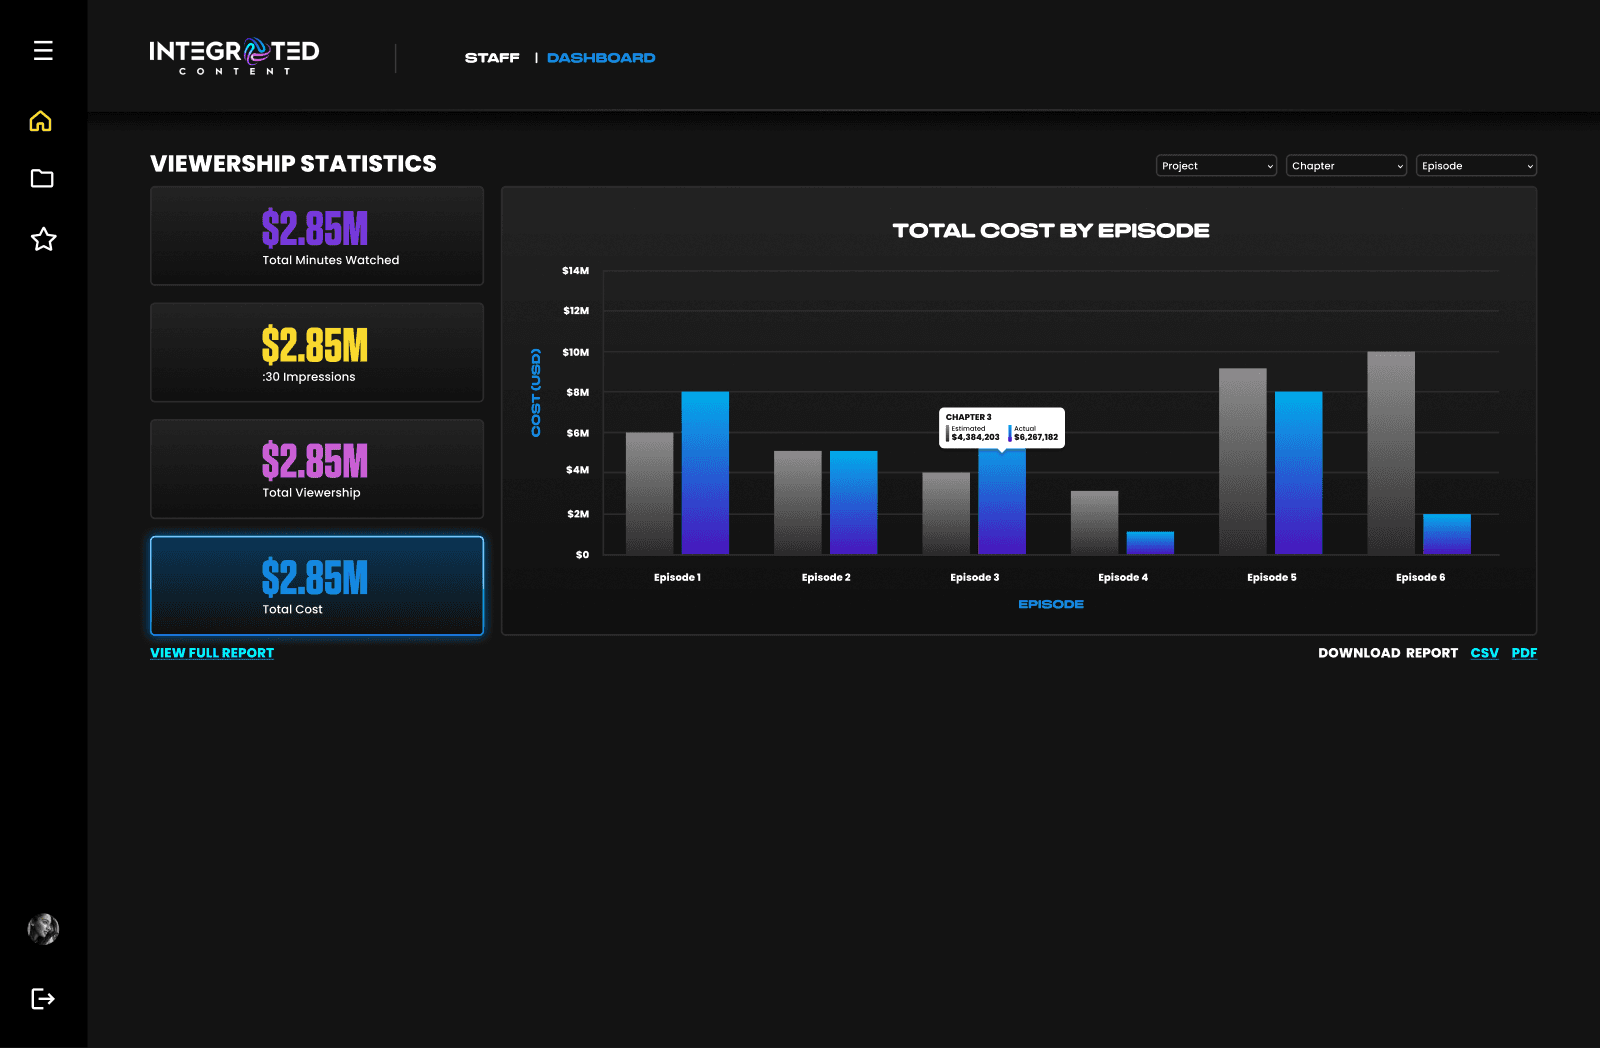Screen dimensions: 1600x1048
Task: Click the Episode 4 axis label
Action: (1123, 577)
